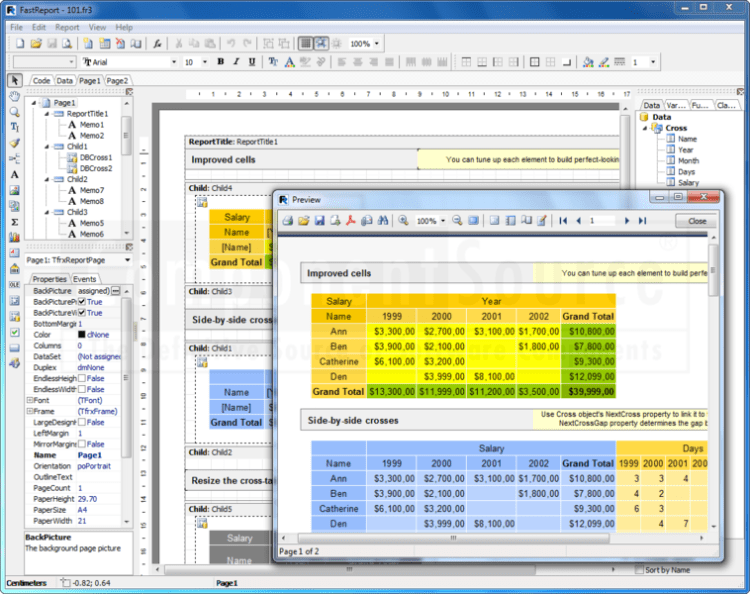Viewport: 750px width, 594px height.
Task: Open the font name Arial dropdown
Action: coord(174,62)
